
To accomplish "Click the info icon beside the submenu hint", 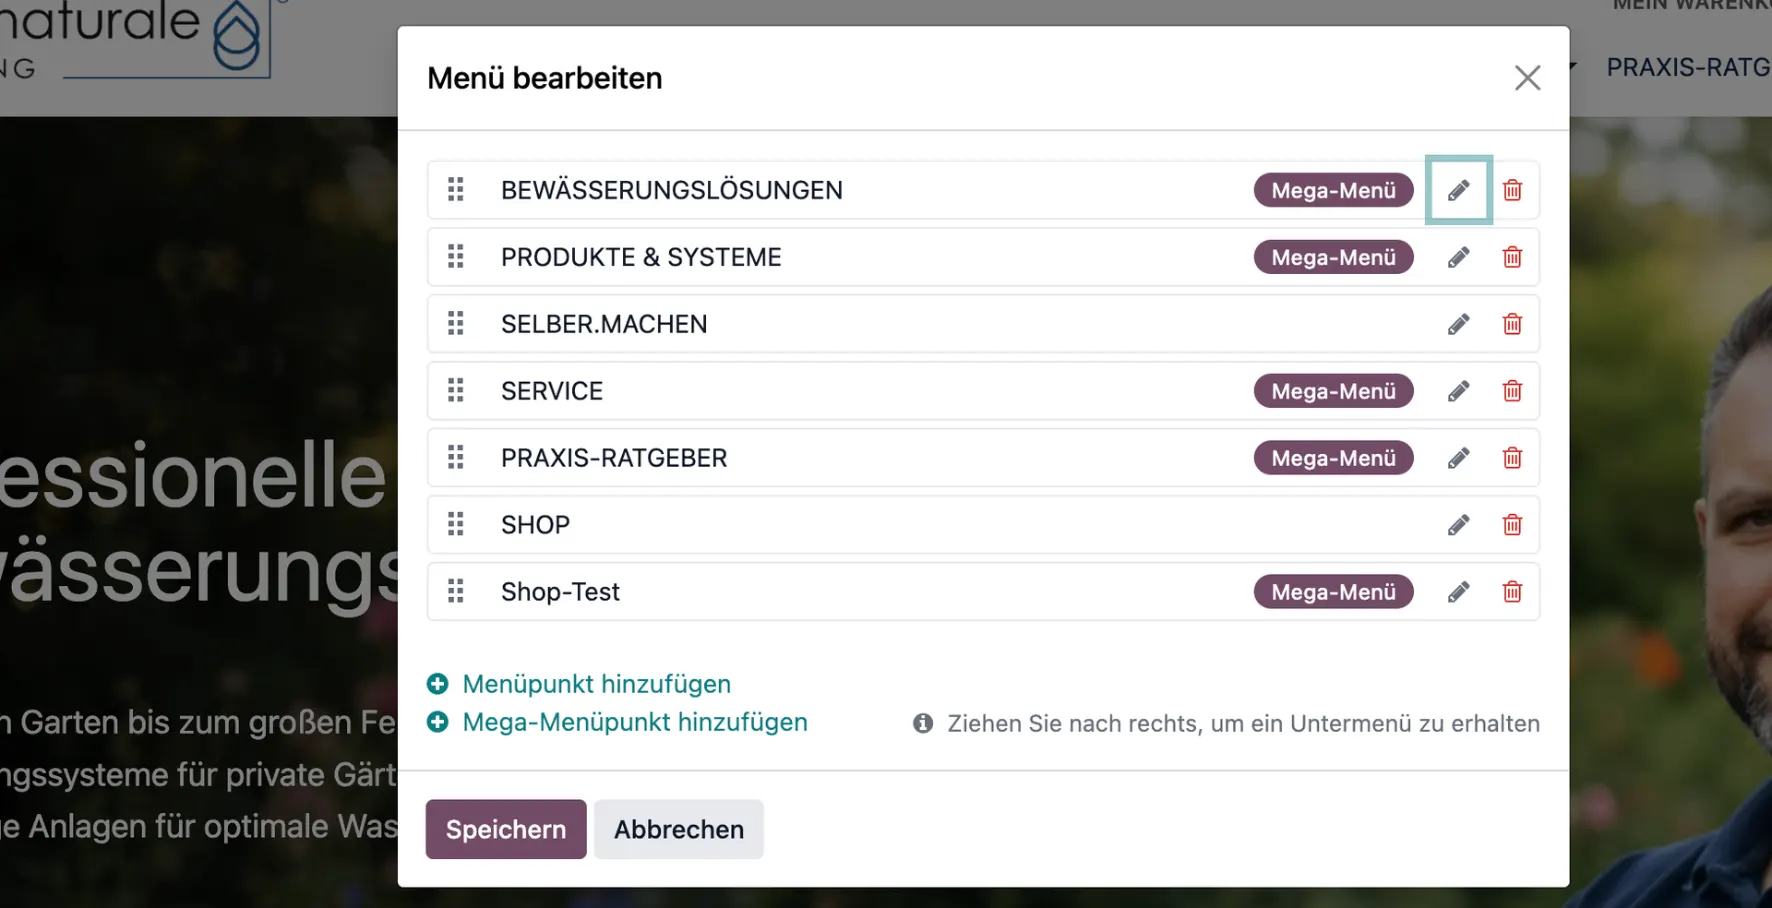I will click(923, 723).
